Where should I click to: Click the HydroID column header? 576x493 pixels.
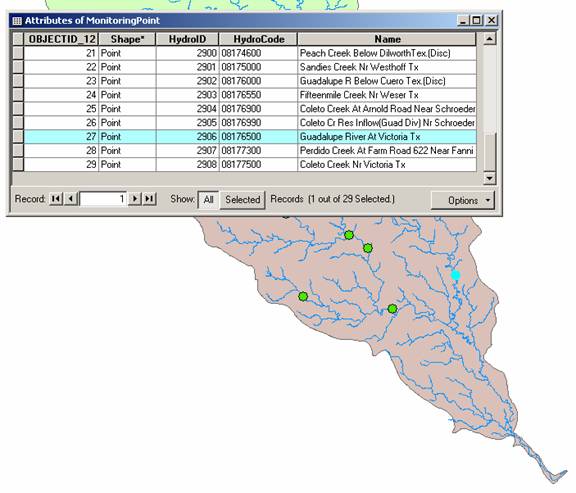tap(187, 39)
